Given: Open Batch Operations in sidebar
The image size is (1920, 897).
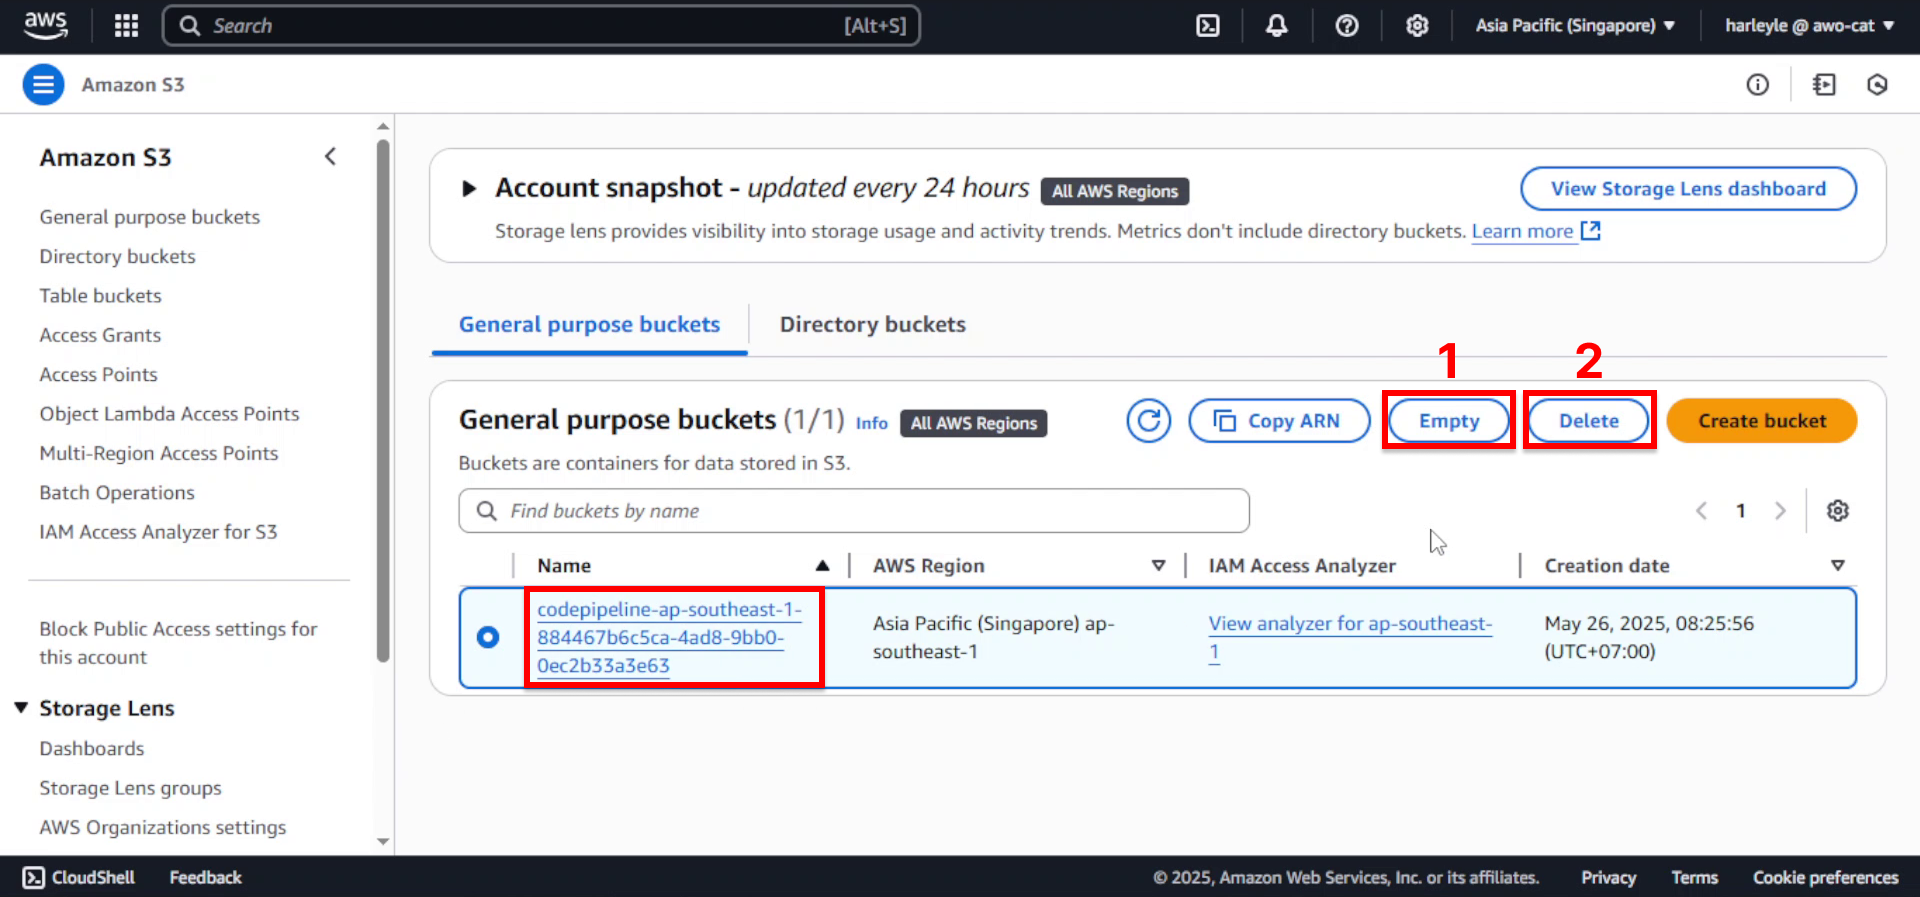Looking at the screenshot, I should coord(117,493).
